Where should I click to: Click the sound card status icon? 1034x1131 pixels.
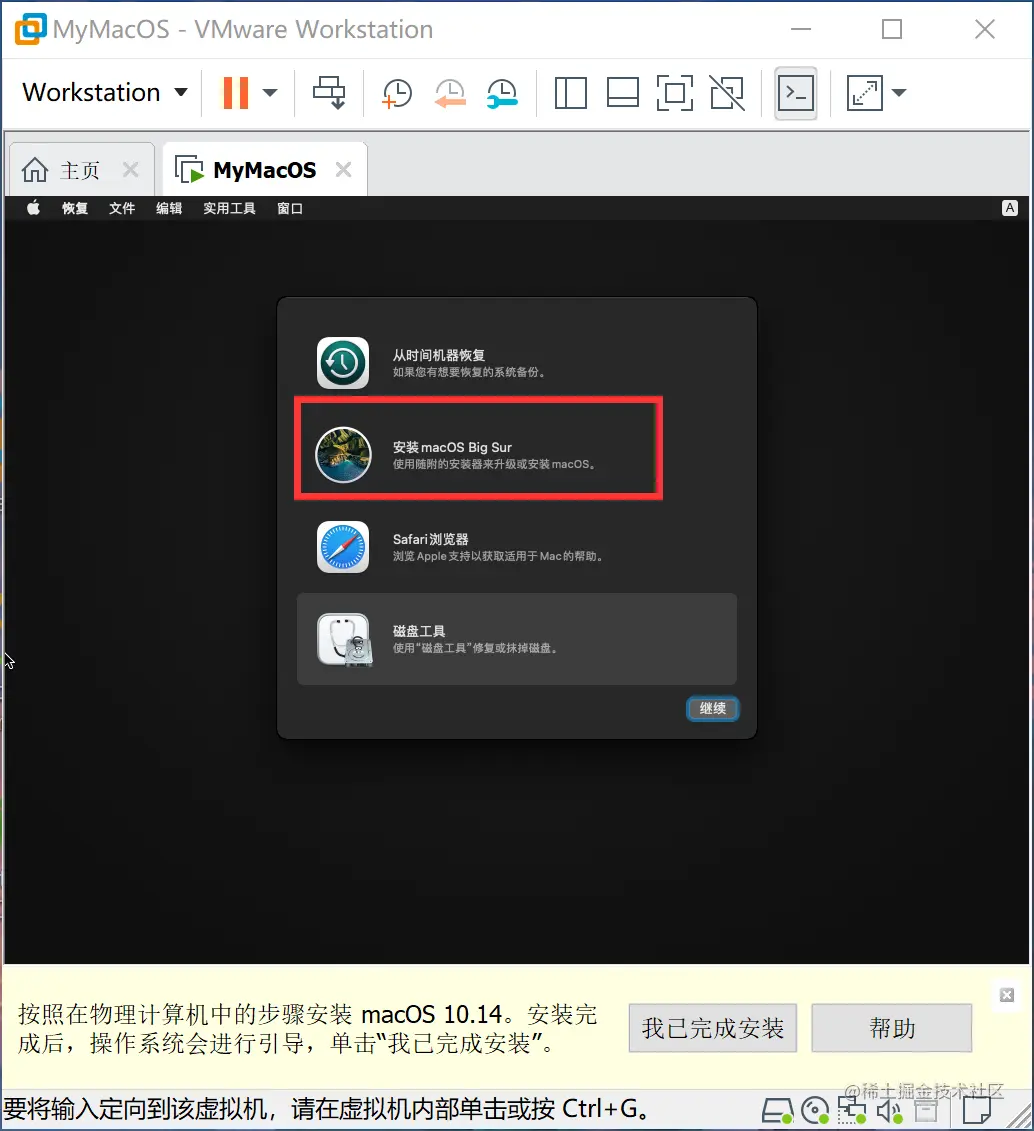coord(890,1112)
